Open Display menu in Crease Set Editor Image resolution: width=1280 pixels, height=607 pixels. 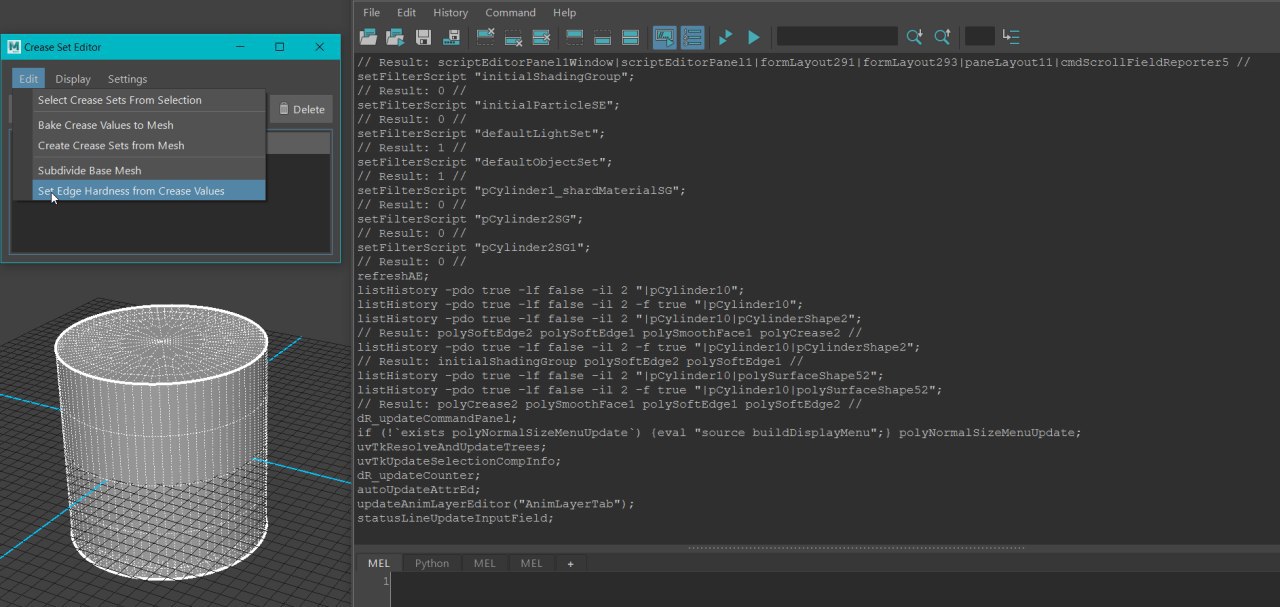[x=73, y=79]
